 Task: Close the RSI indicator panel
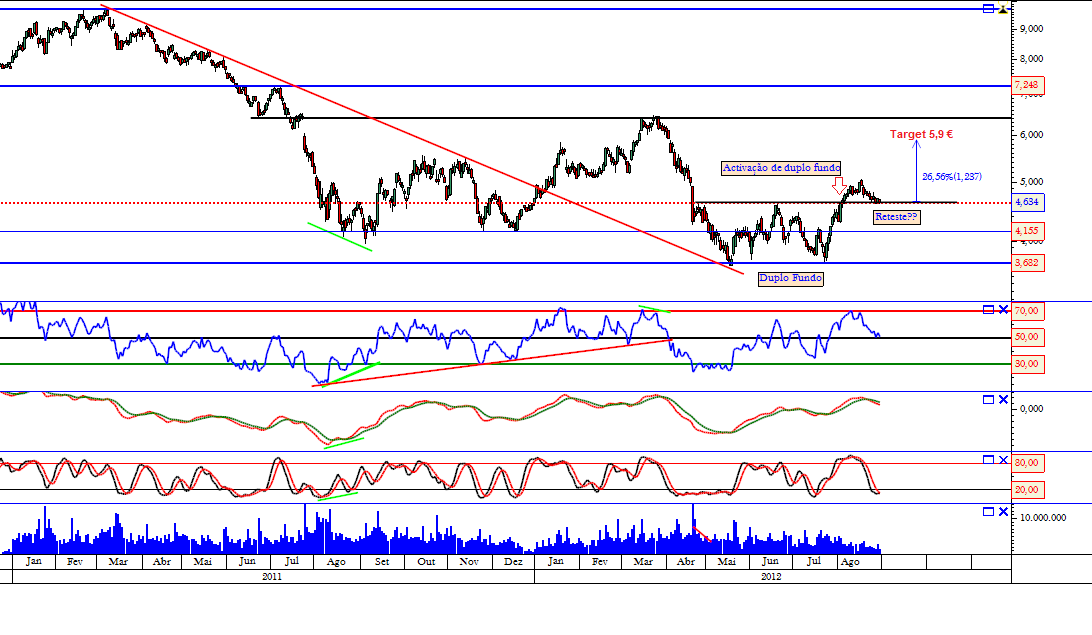(x=1004, y=310)
